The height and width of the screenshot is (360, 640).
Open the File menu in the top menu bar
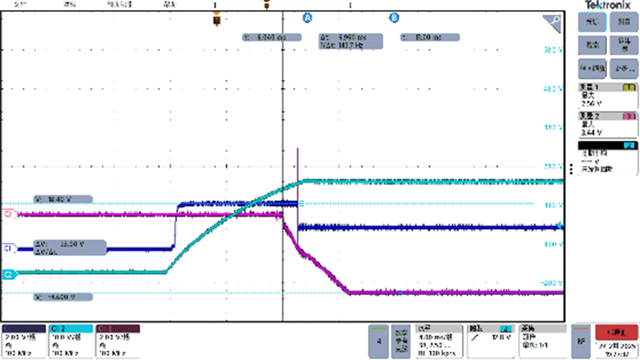tap(21, 4)
